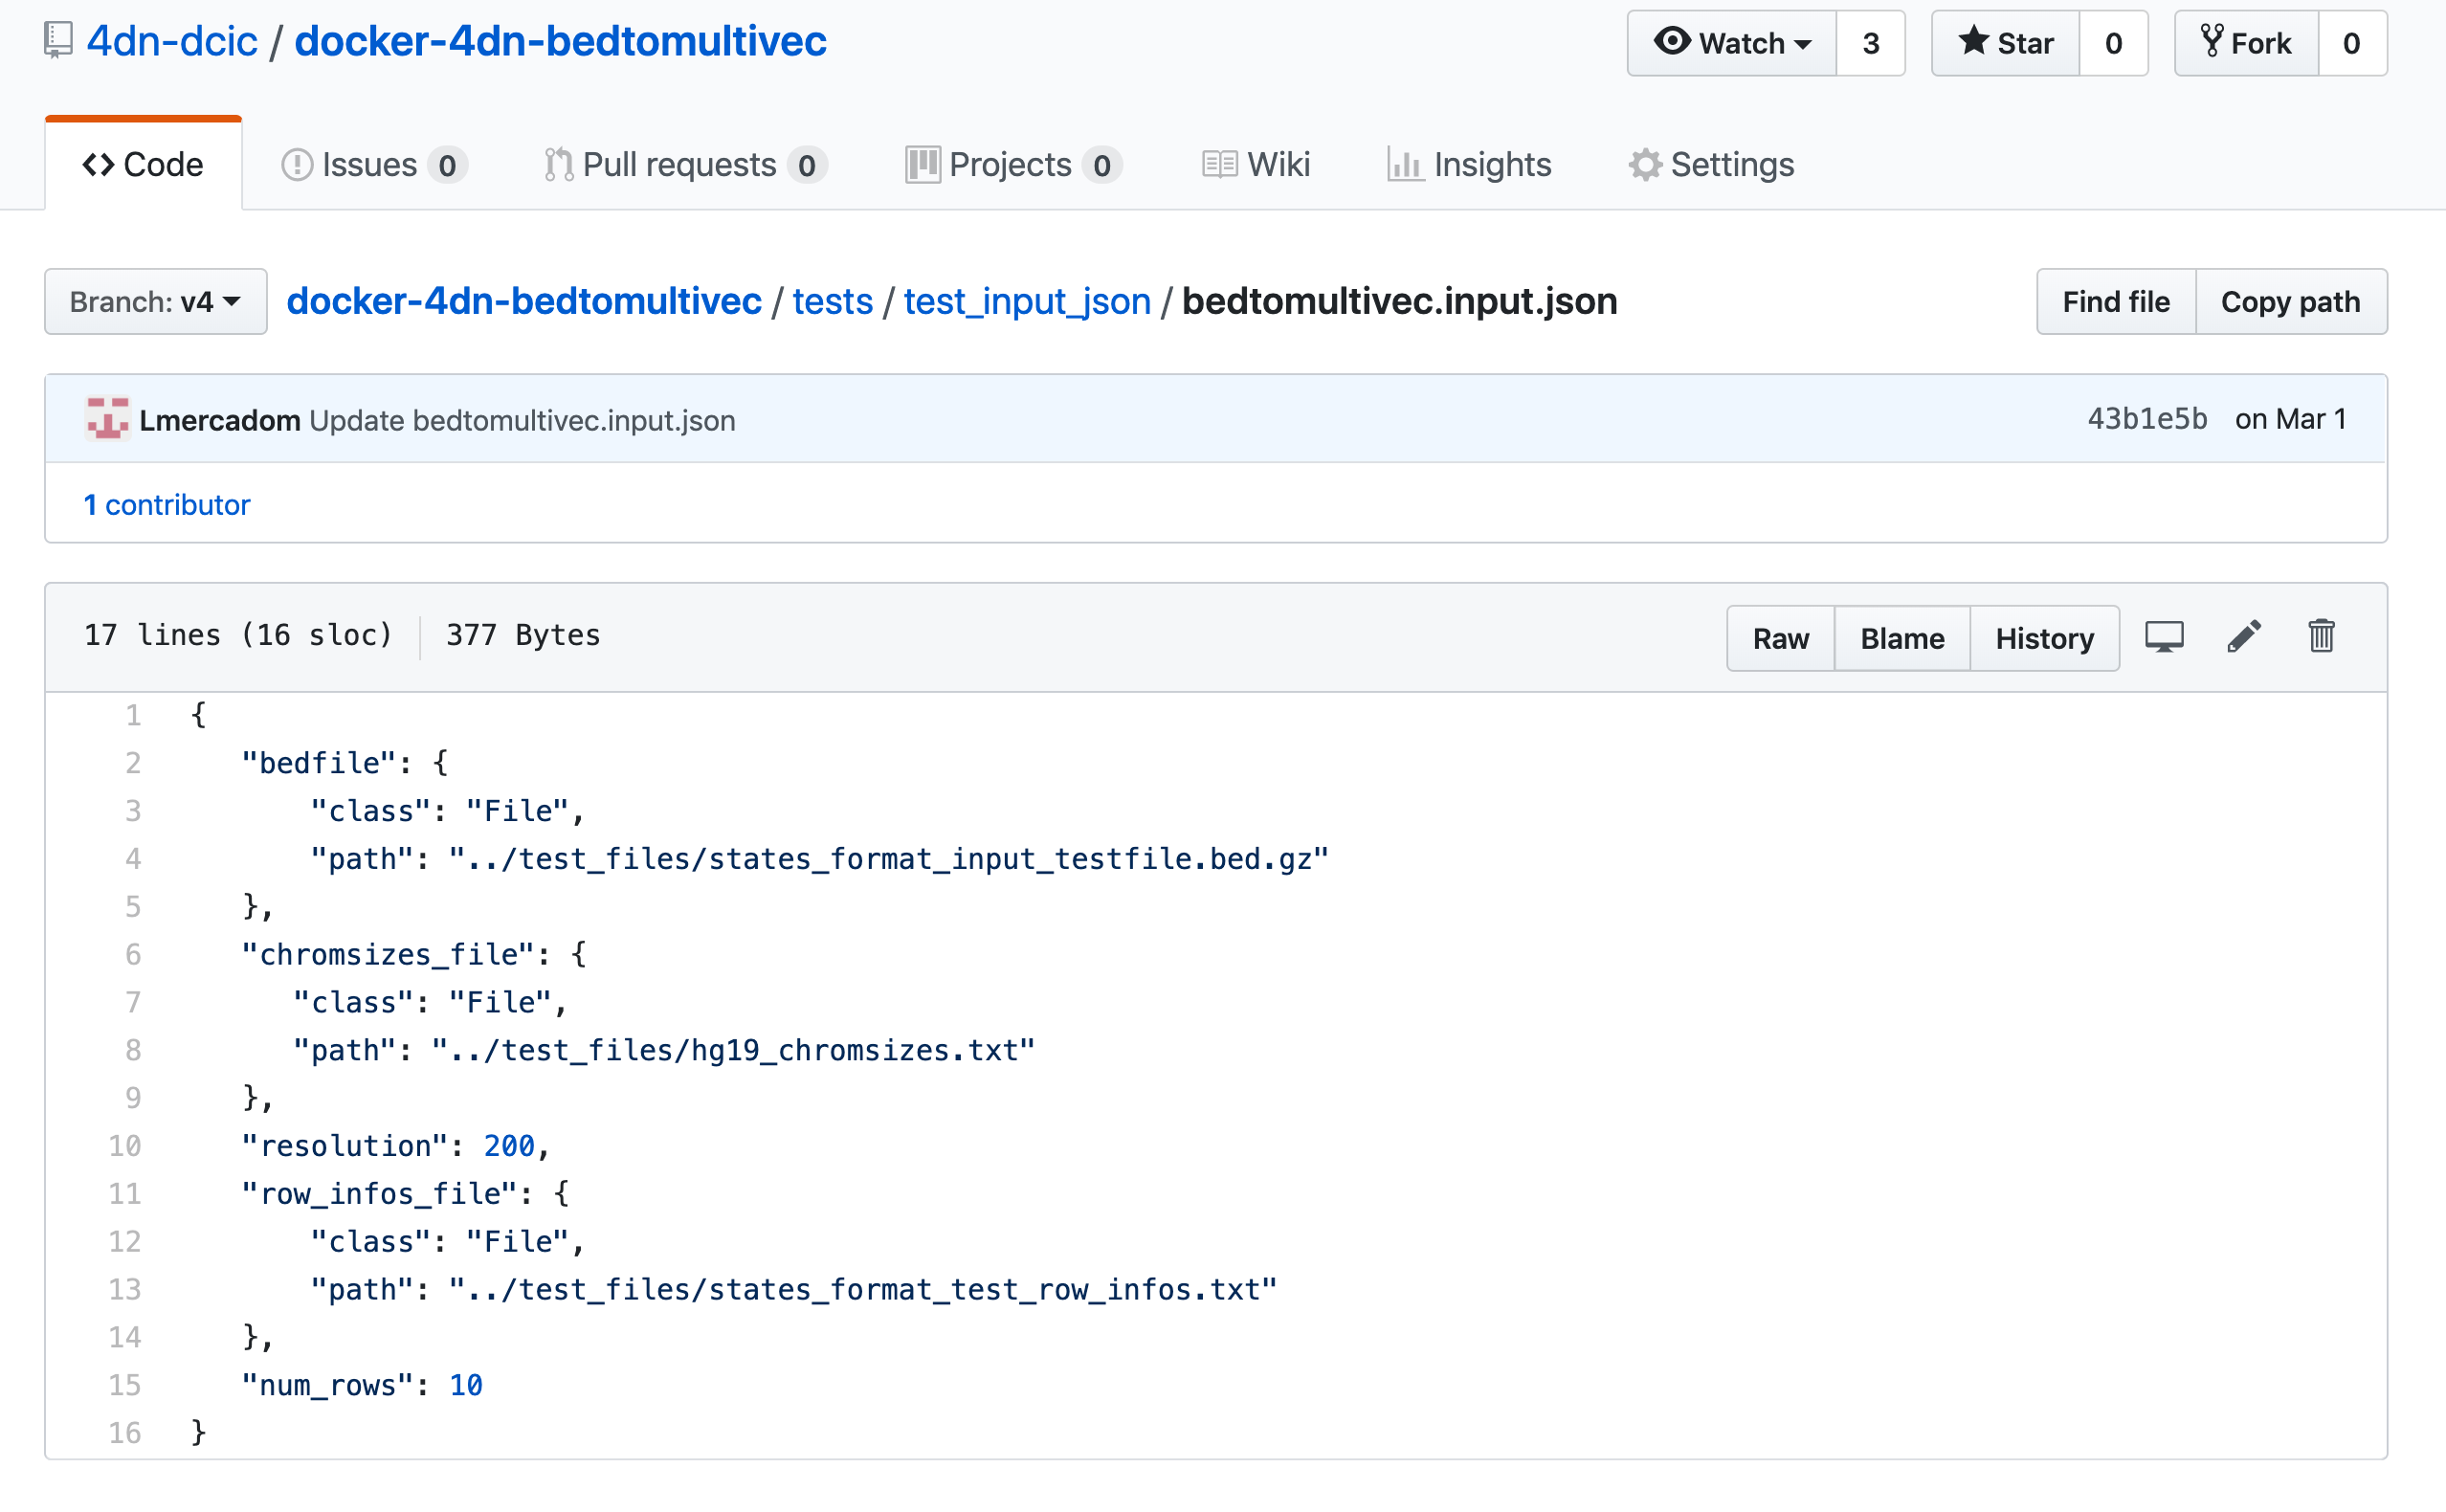Viewport: 2446px width, 1512px height.
Task: Open the Settings tab
Action: pyautogui.click(x=1711, y=164)
